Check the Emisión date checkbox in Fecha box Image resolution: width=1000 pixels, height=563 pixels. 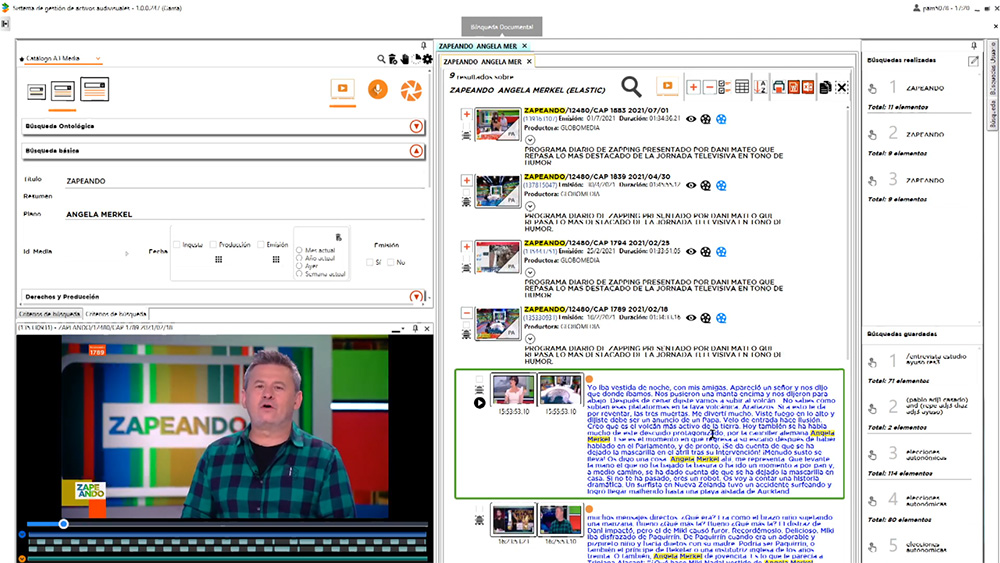pos(261,245)
